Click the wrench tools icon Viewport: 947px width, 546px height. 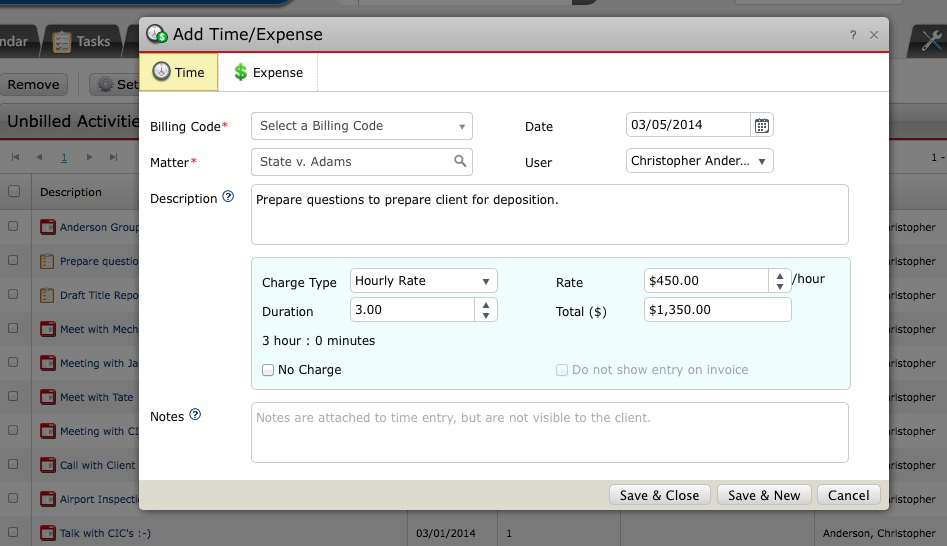(x=931, y=41)
